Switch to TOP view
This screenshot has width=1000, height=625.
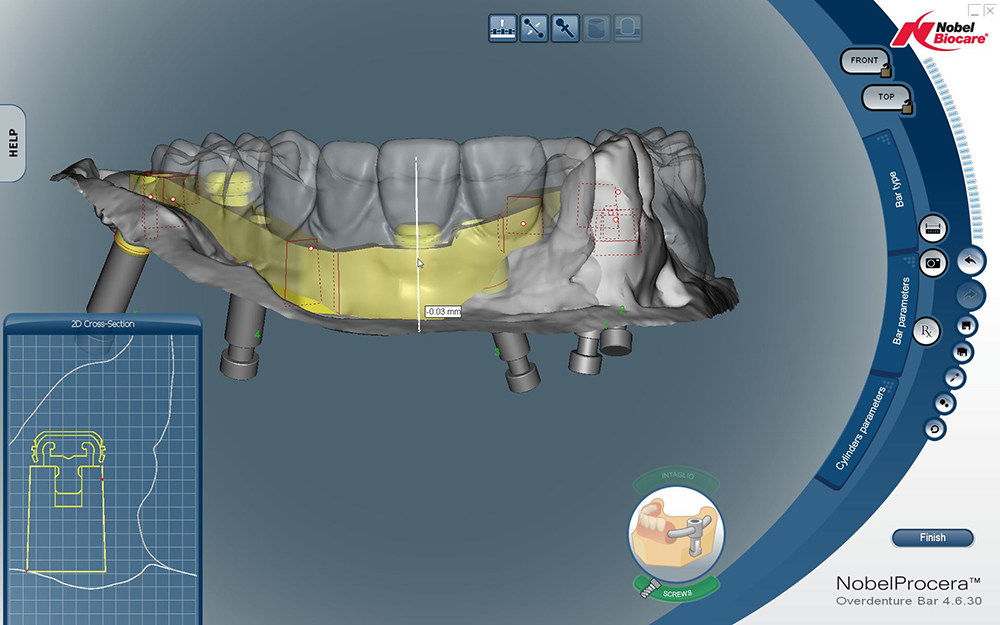(885, 97)
